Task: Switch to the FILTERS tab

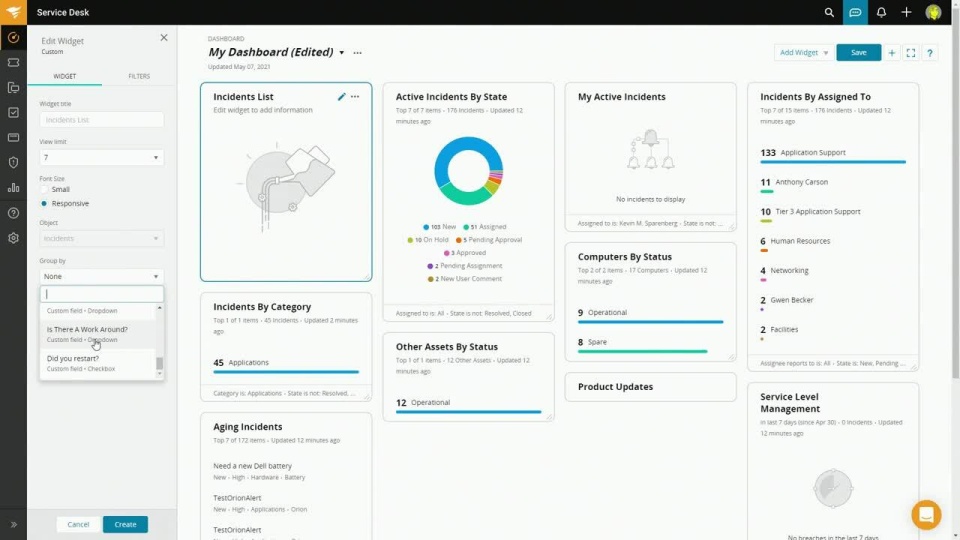Action: (139, 77)
